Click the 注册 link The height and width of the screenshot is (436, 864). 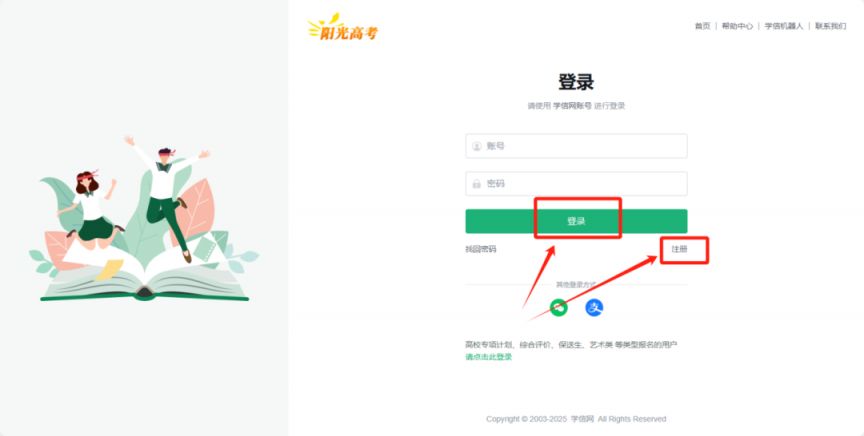pyautogui.click(x=679, y=249)
